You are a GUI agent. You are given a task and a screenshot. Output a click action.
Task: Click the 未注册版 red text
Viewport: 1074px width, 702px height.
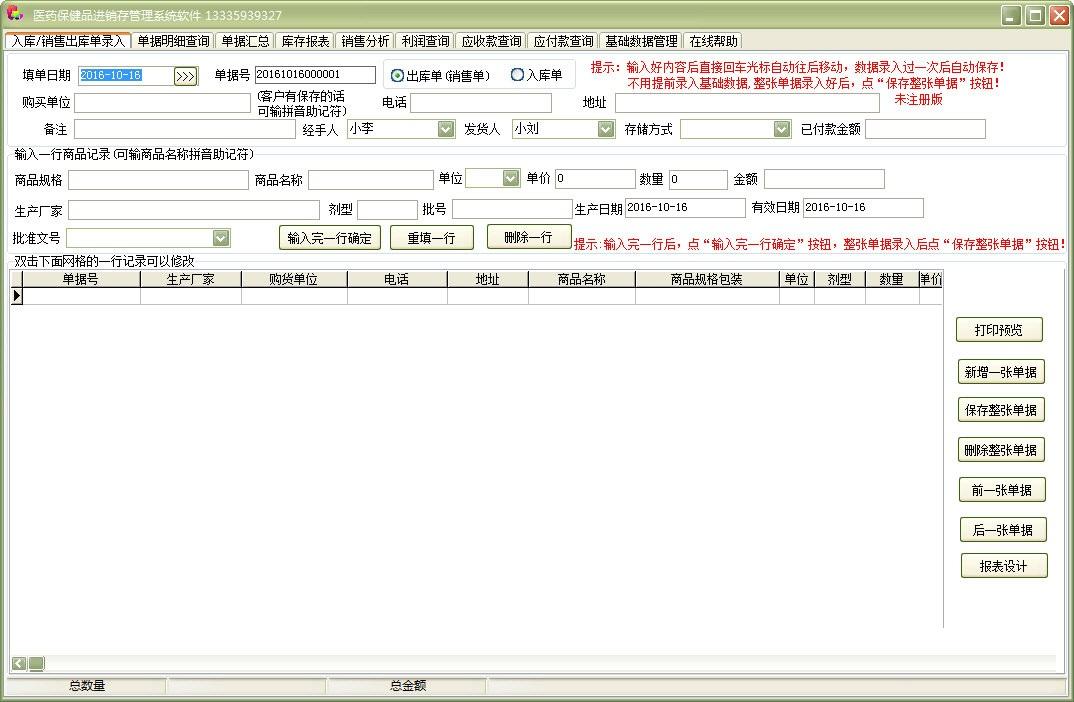[919, 99]
